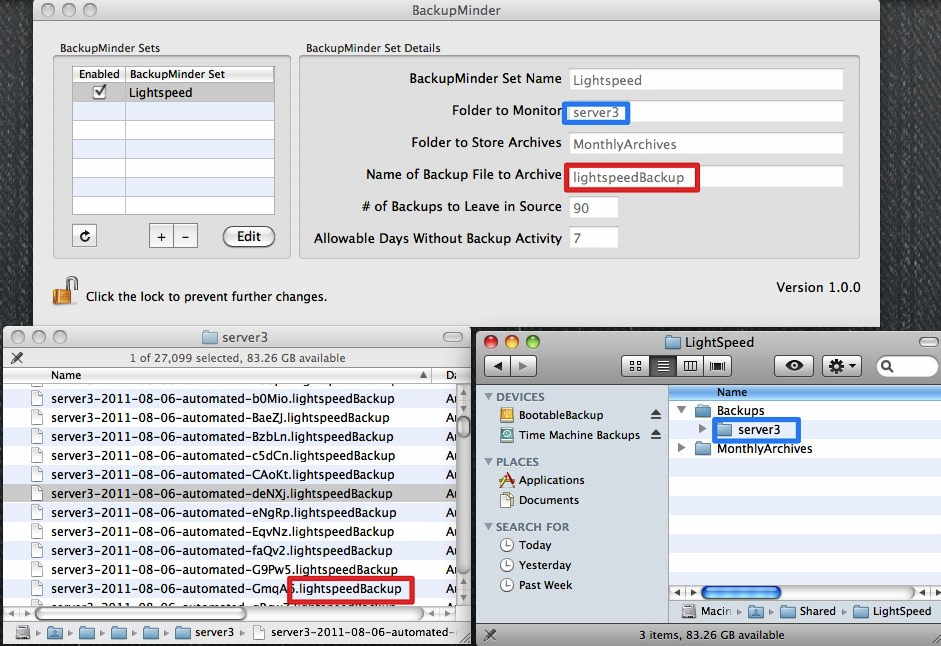Click the horizontal scrollbar in LightSpeed window
Screen dimensions: 941x646
[x=741, y=593]
